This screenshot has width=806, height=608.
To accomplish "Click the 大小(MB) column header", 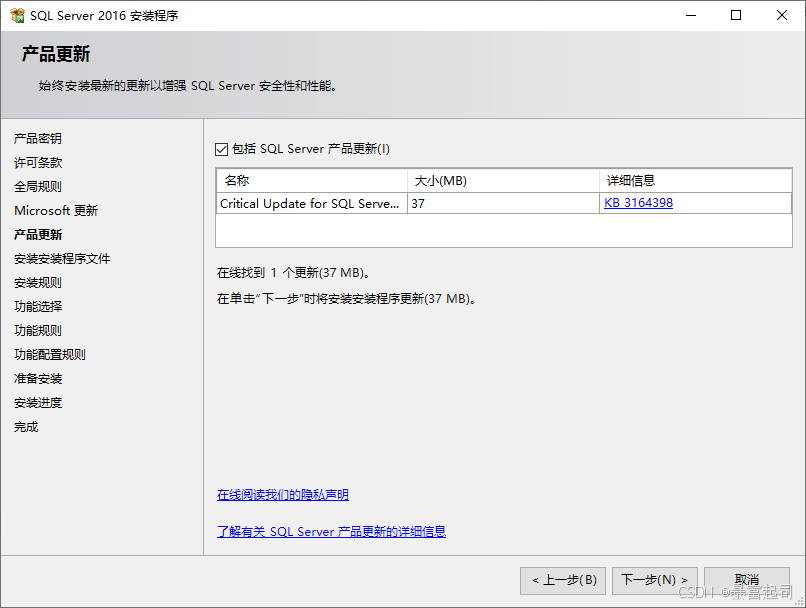I will [x=504, y=181].
